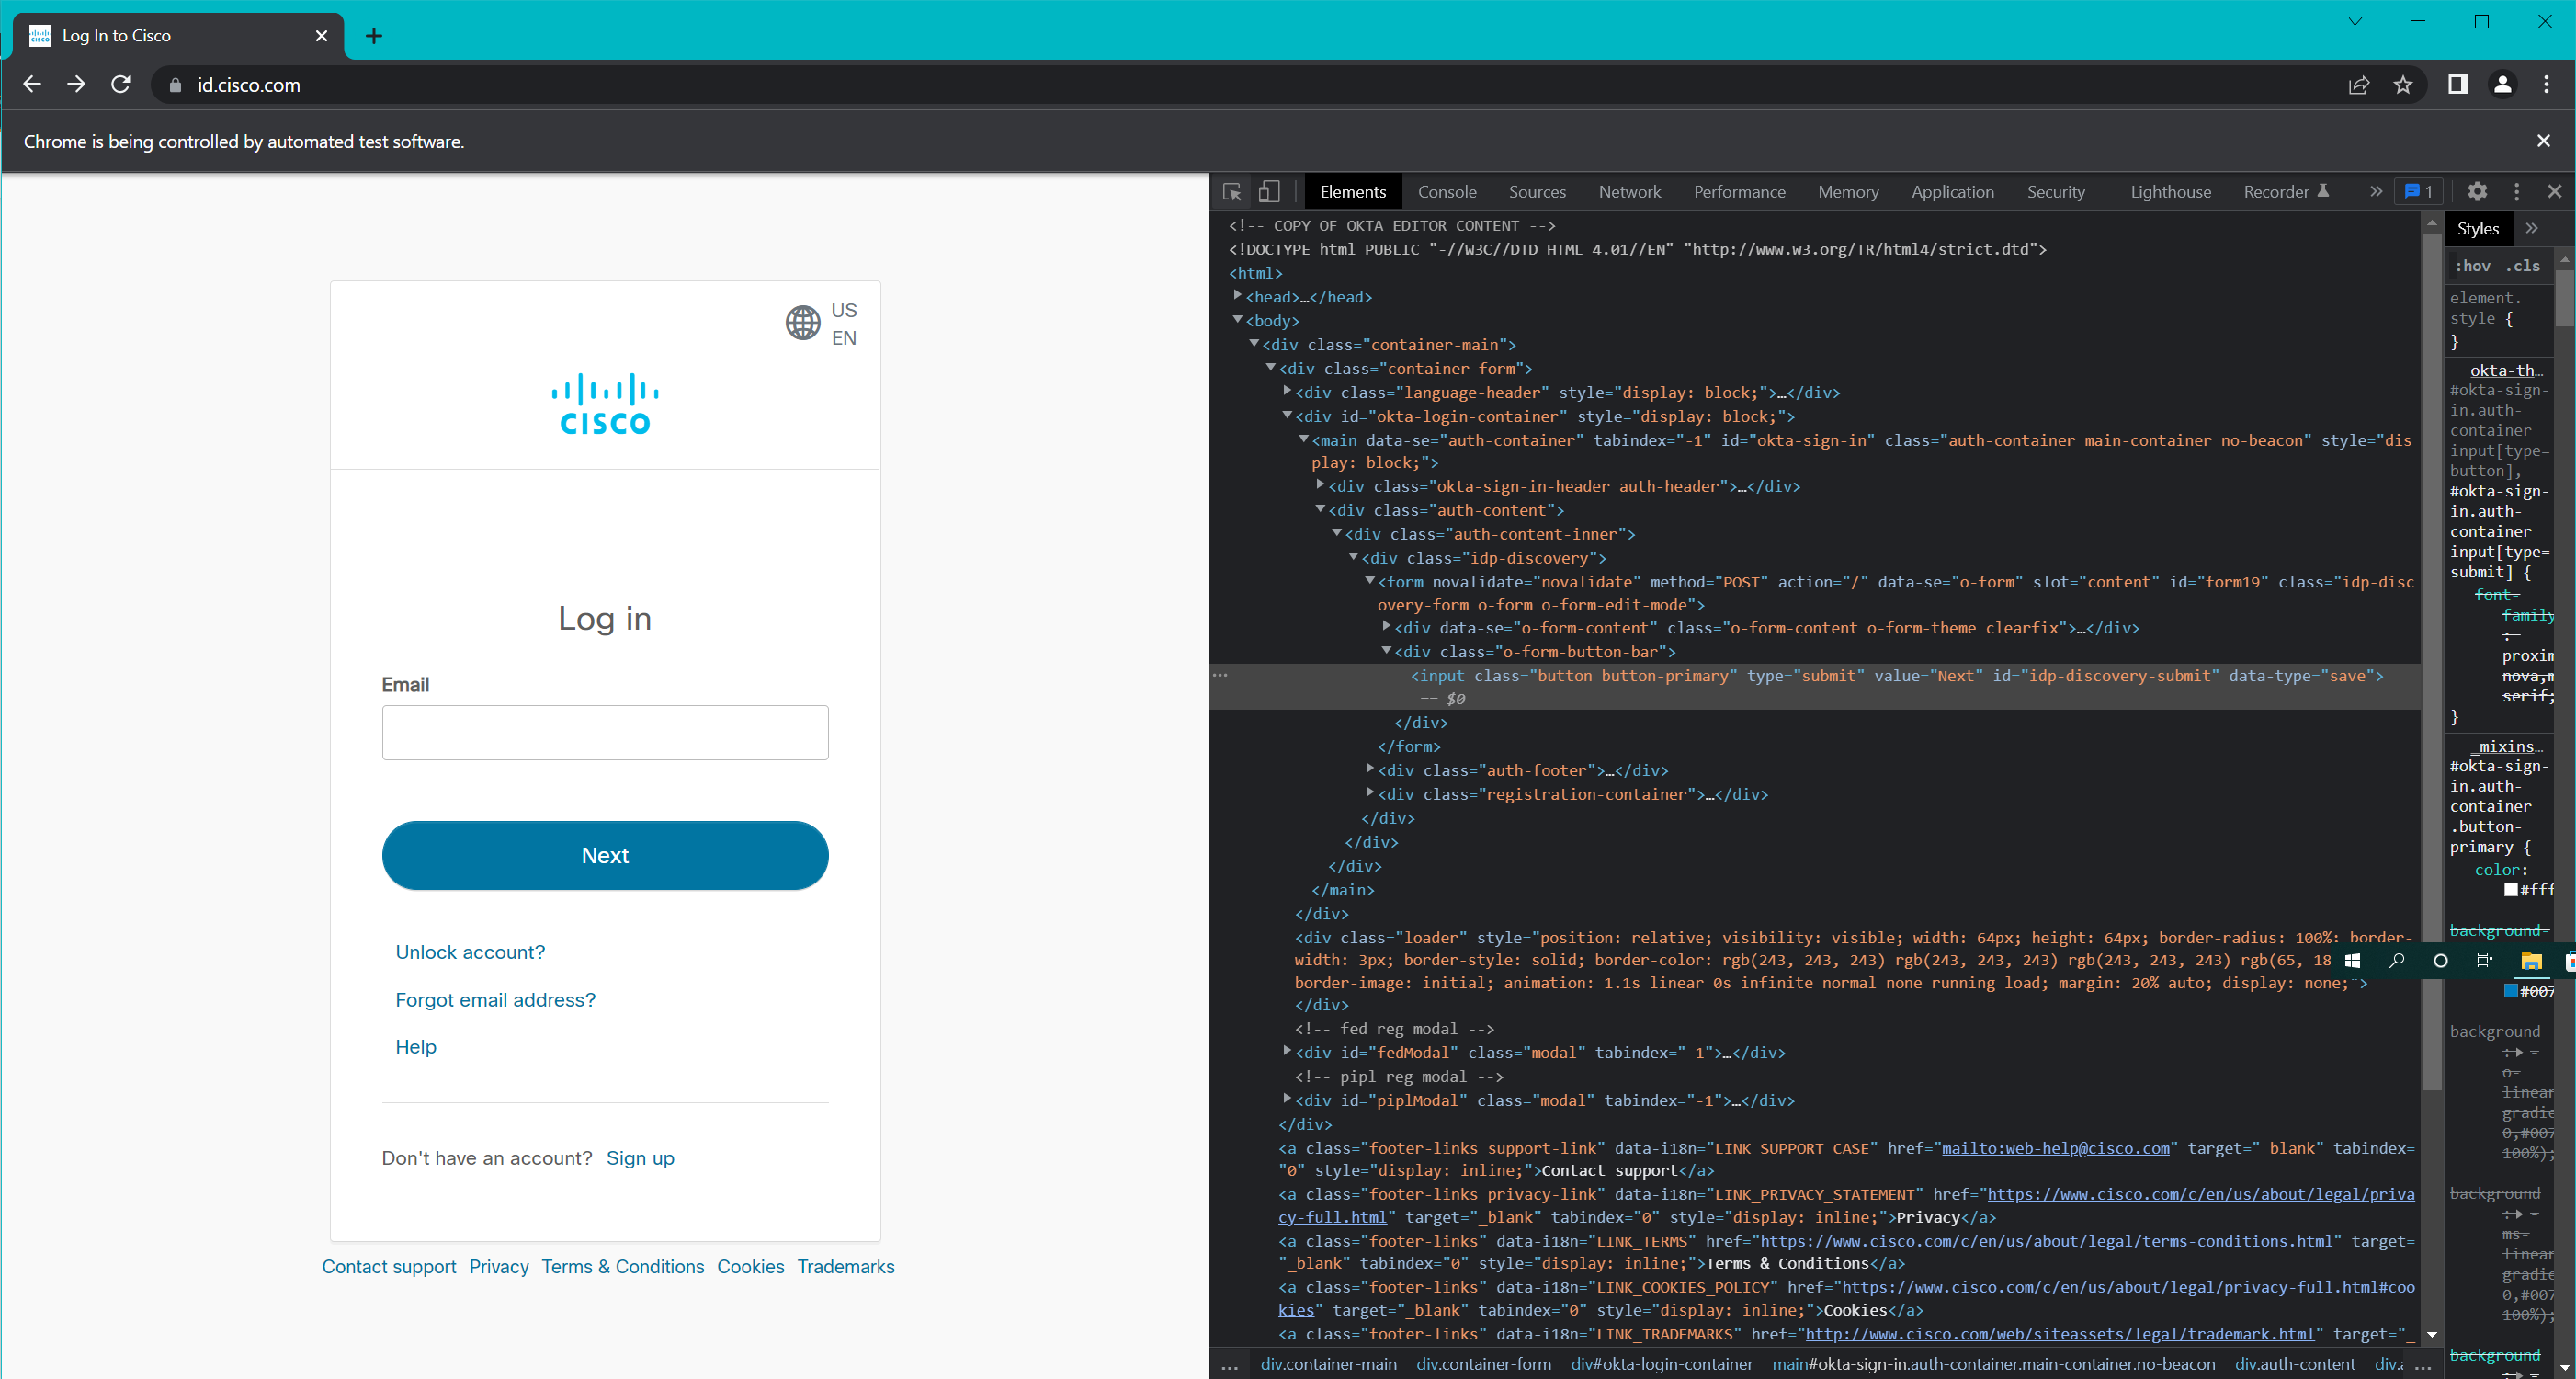2576x1379 pixels.
Task: Open Cortana circle on taskbar
Action: point(2441,961)
